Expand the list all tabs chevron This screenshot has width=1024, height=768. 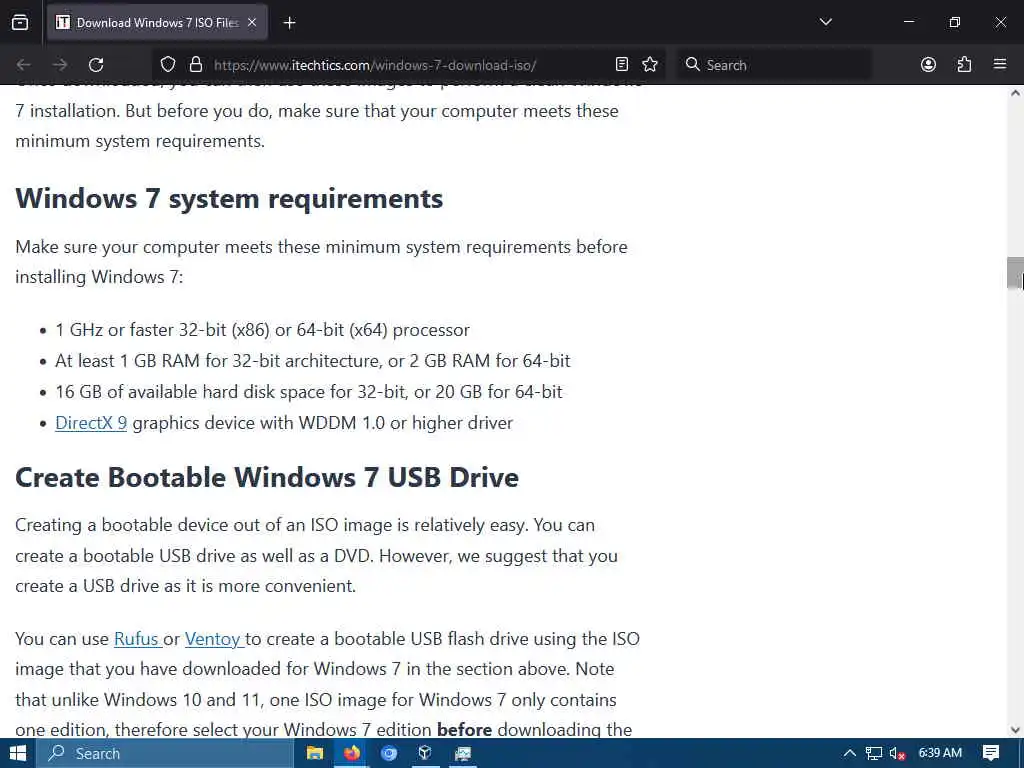(825, 22)
